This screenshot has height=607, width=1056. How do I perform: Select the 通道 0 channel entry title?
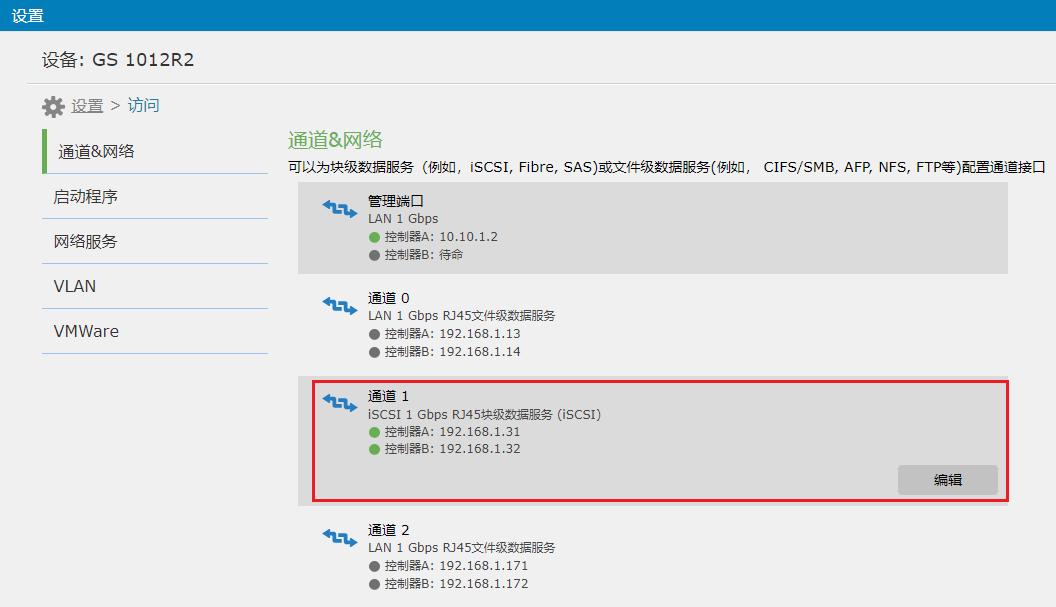[x=388, y=298]
